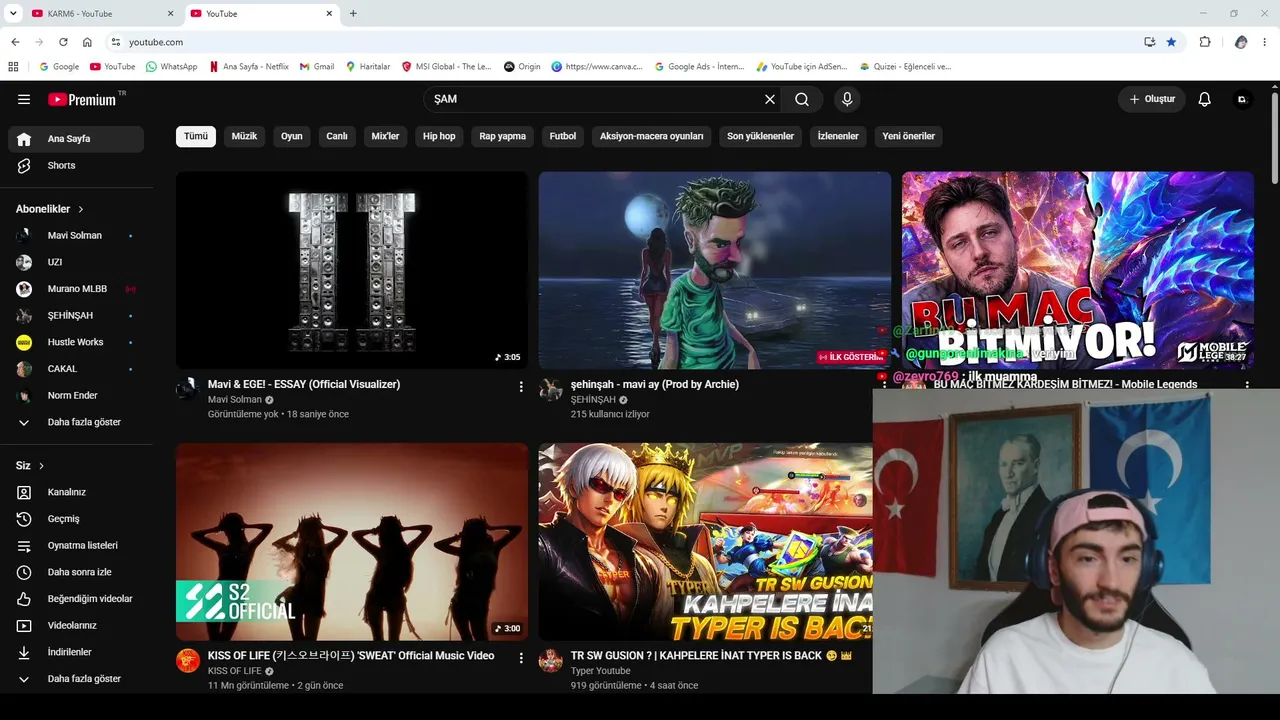Screen dimensions: 1280x720
Task: Select the Müzik filter chip
Action: tap(245, 136)
